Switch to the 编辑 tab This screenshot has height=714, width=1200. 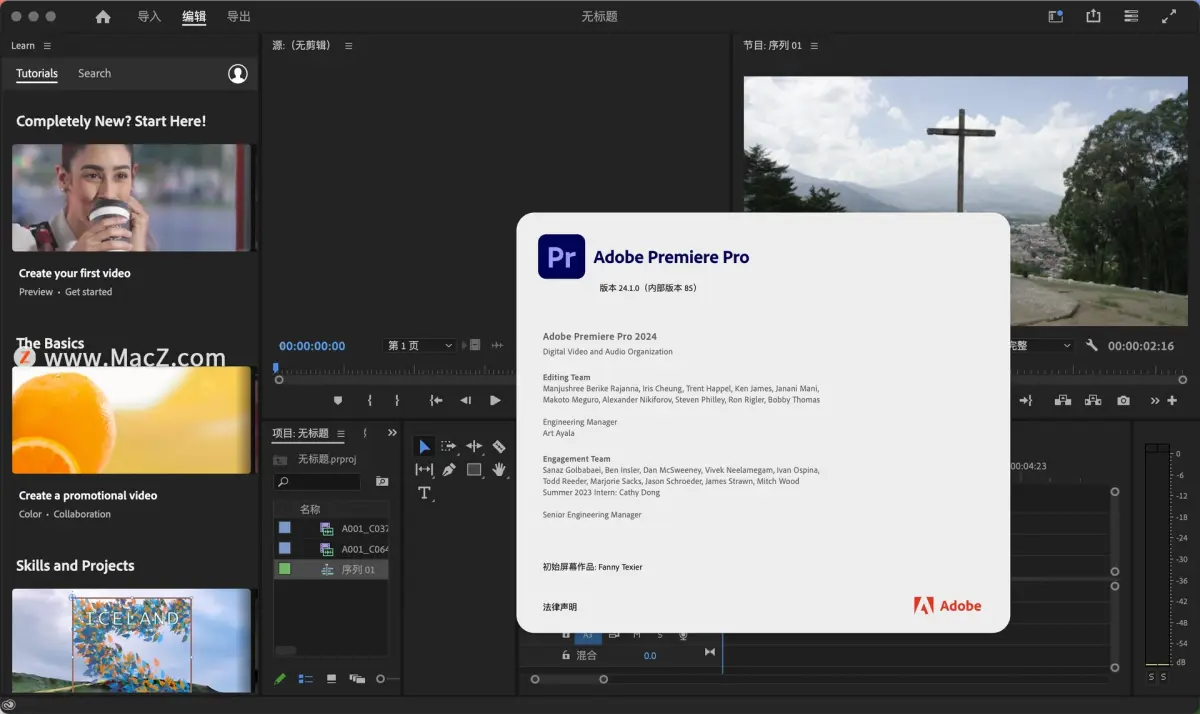(x=194, y=16)
